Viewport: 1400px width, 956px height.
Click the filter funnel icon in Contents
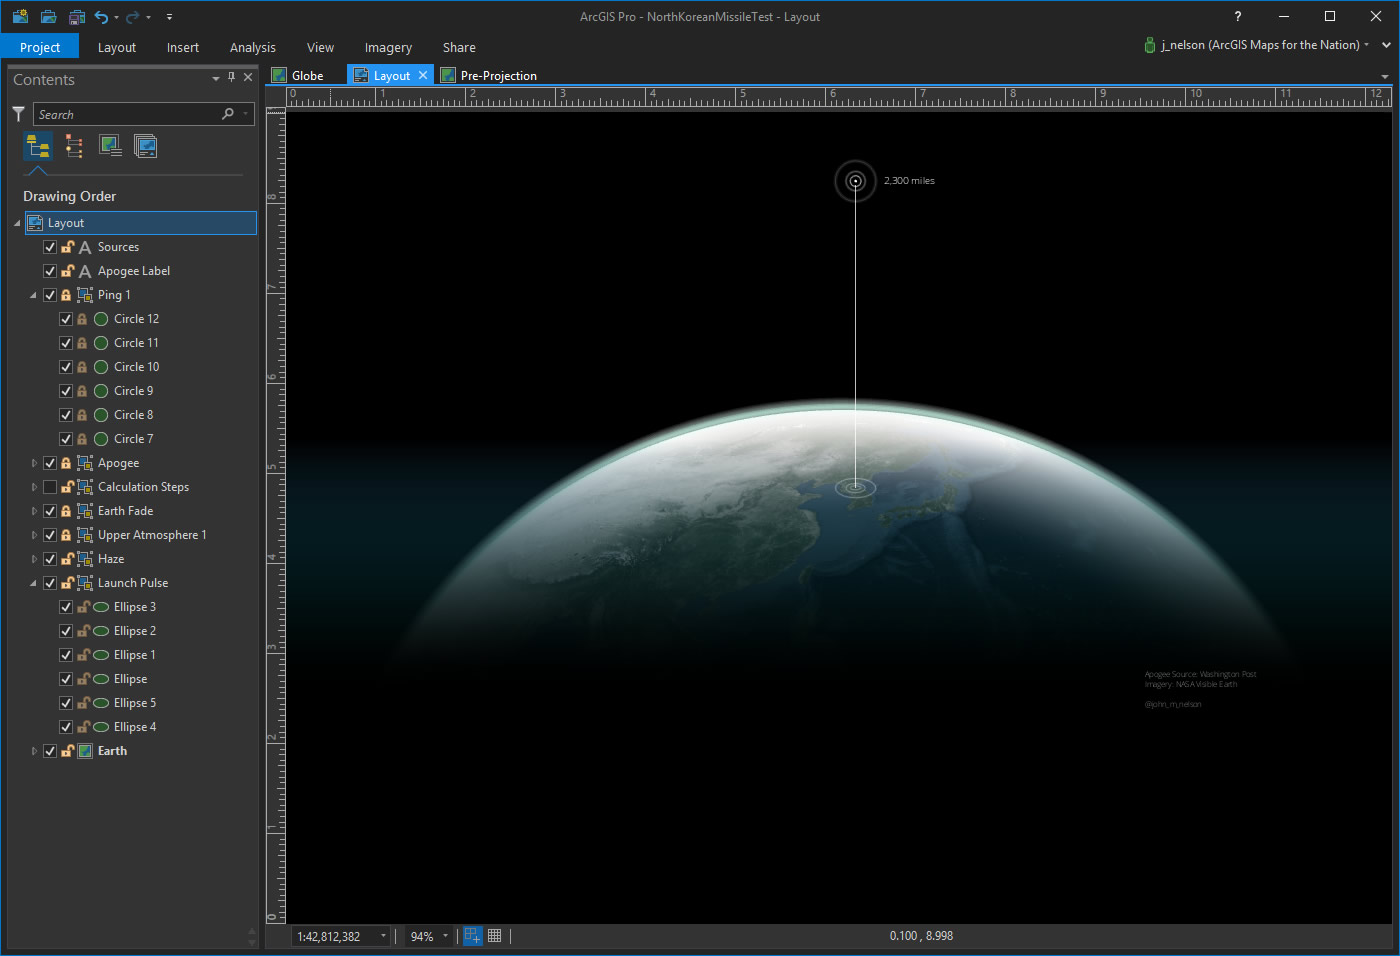(18, 114)
